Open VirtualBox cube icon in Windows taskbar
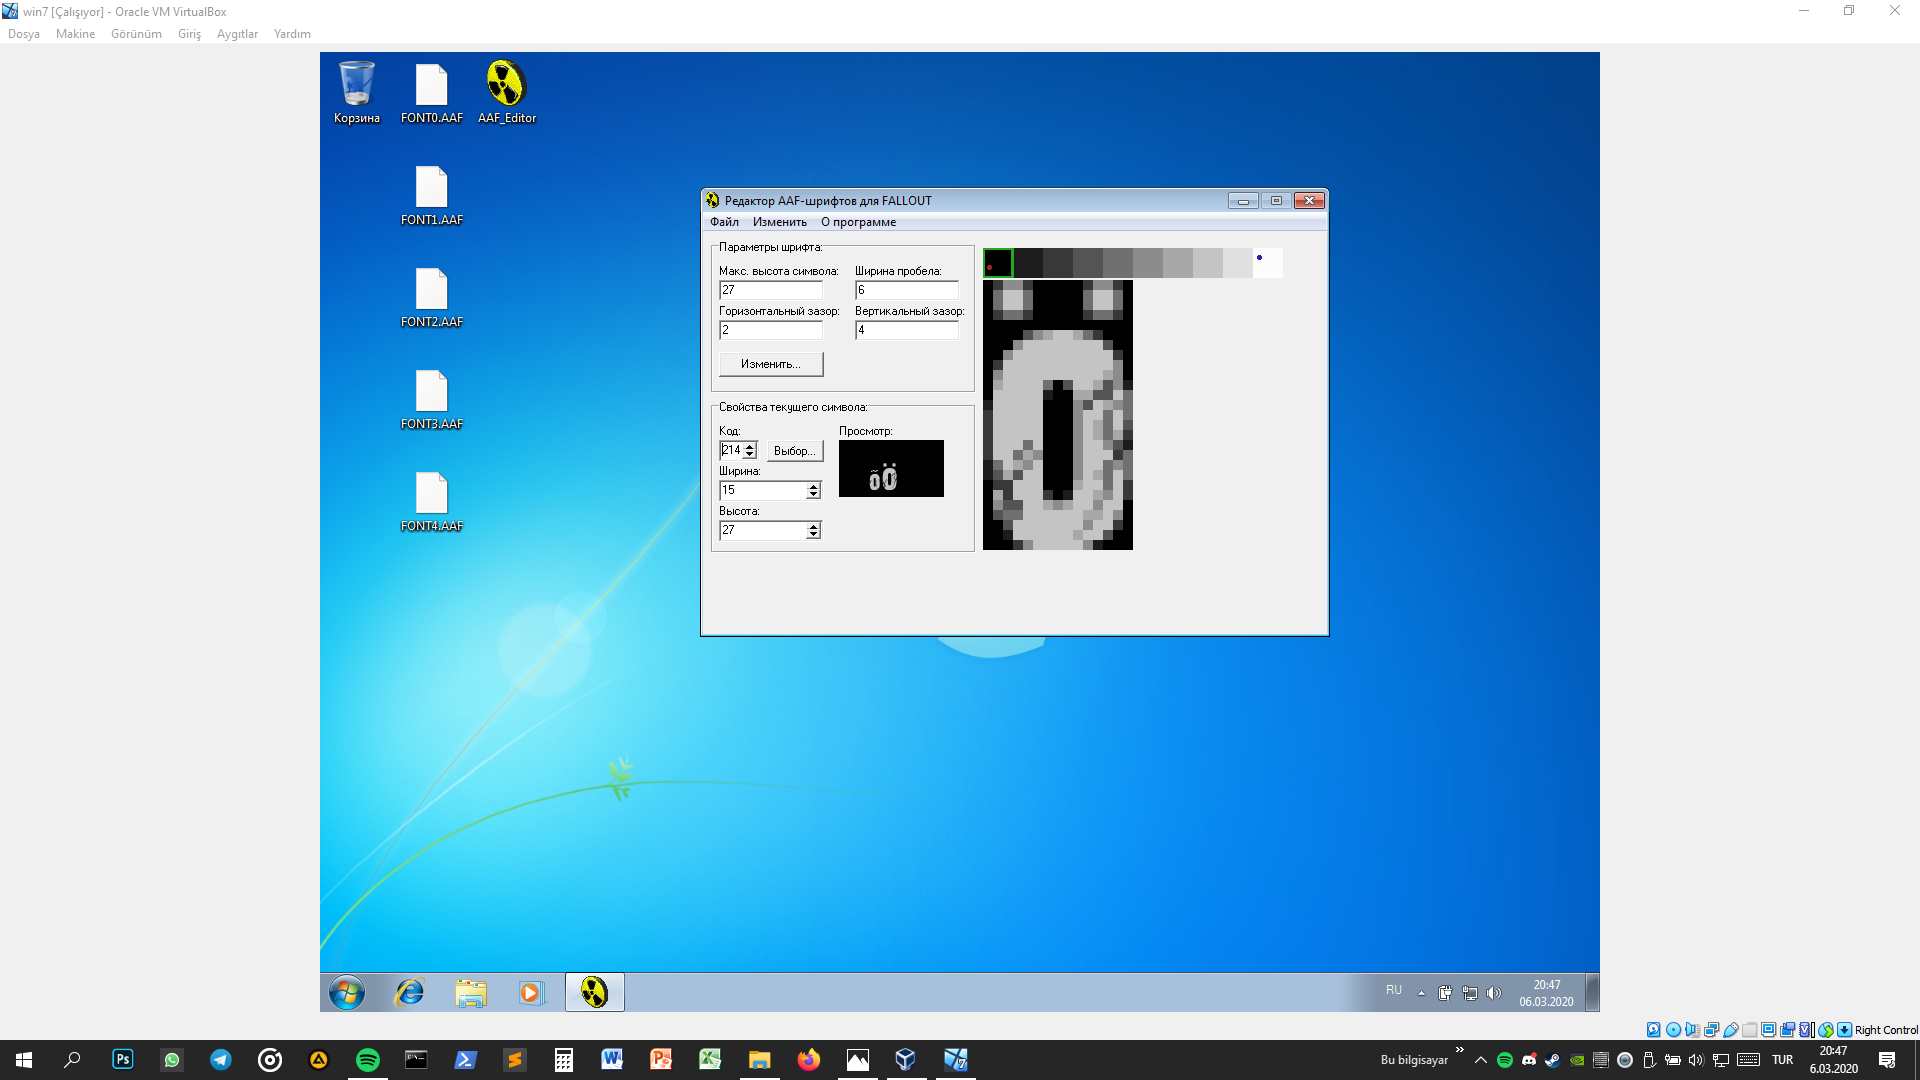The height and width of the screenshot is (1080, 1920). [x=906, y=1059]
